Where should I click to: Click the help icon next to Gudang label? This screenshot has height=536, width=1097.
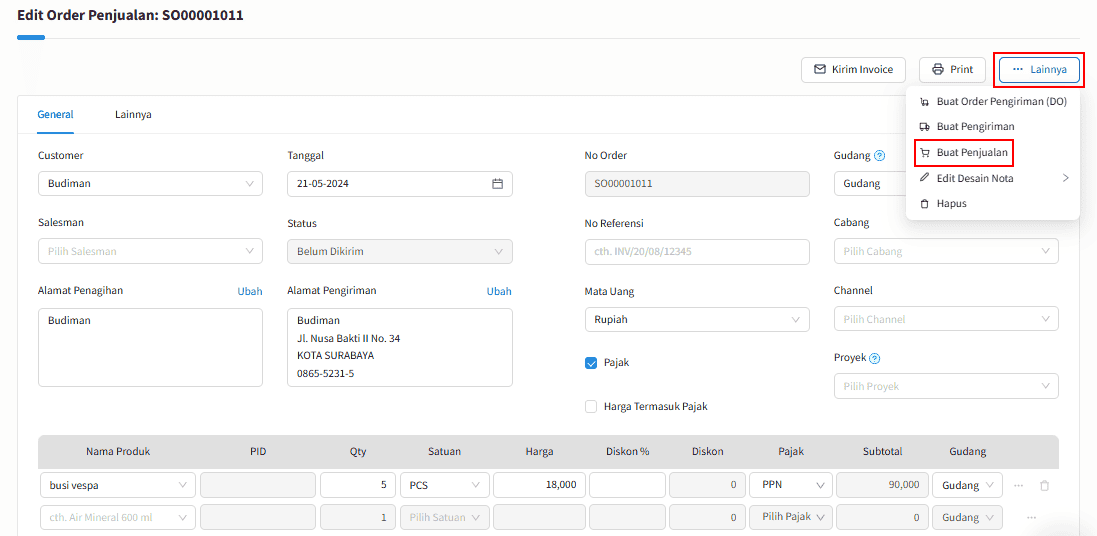(879, 156)
